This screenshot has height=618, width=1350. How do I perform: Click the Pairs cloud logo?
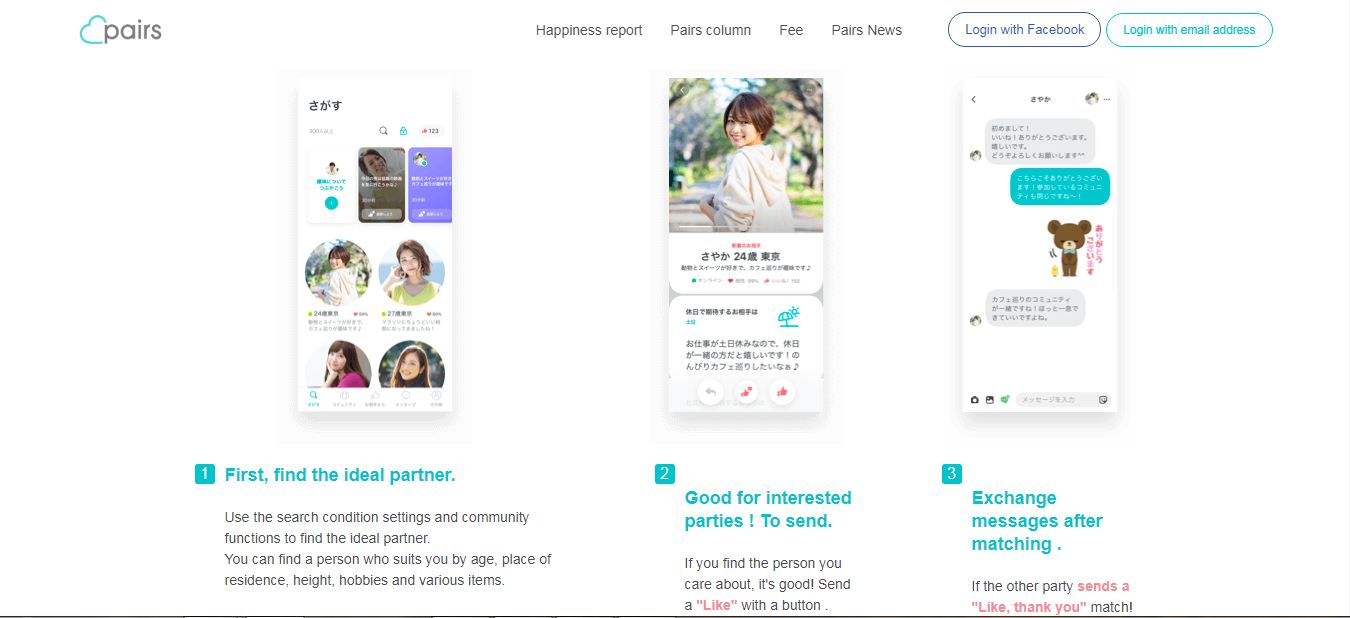[x=120, y=30]
